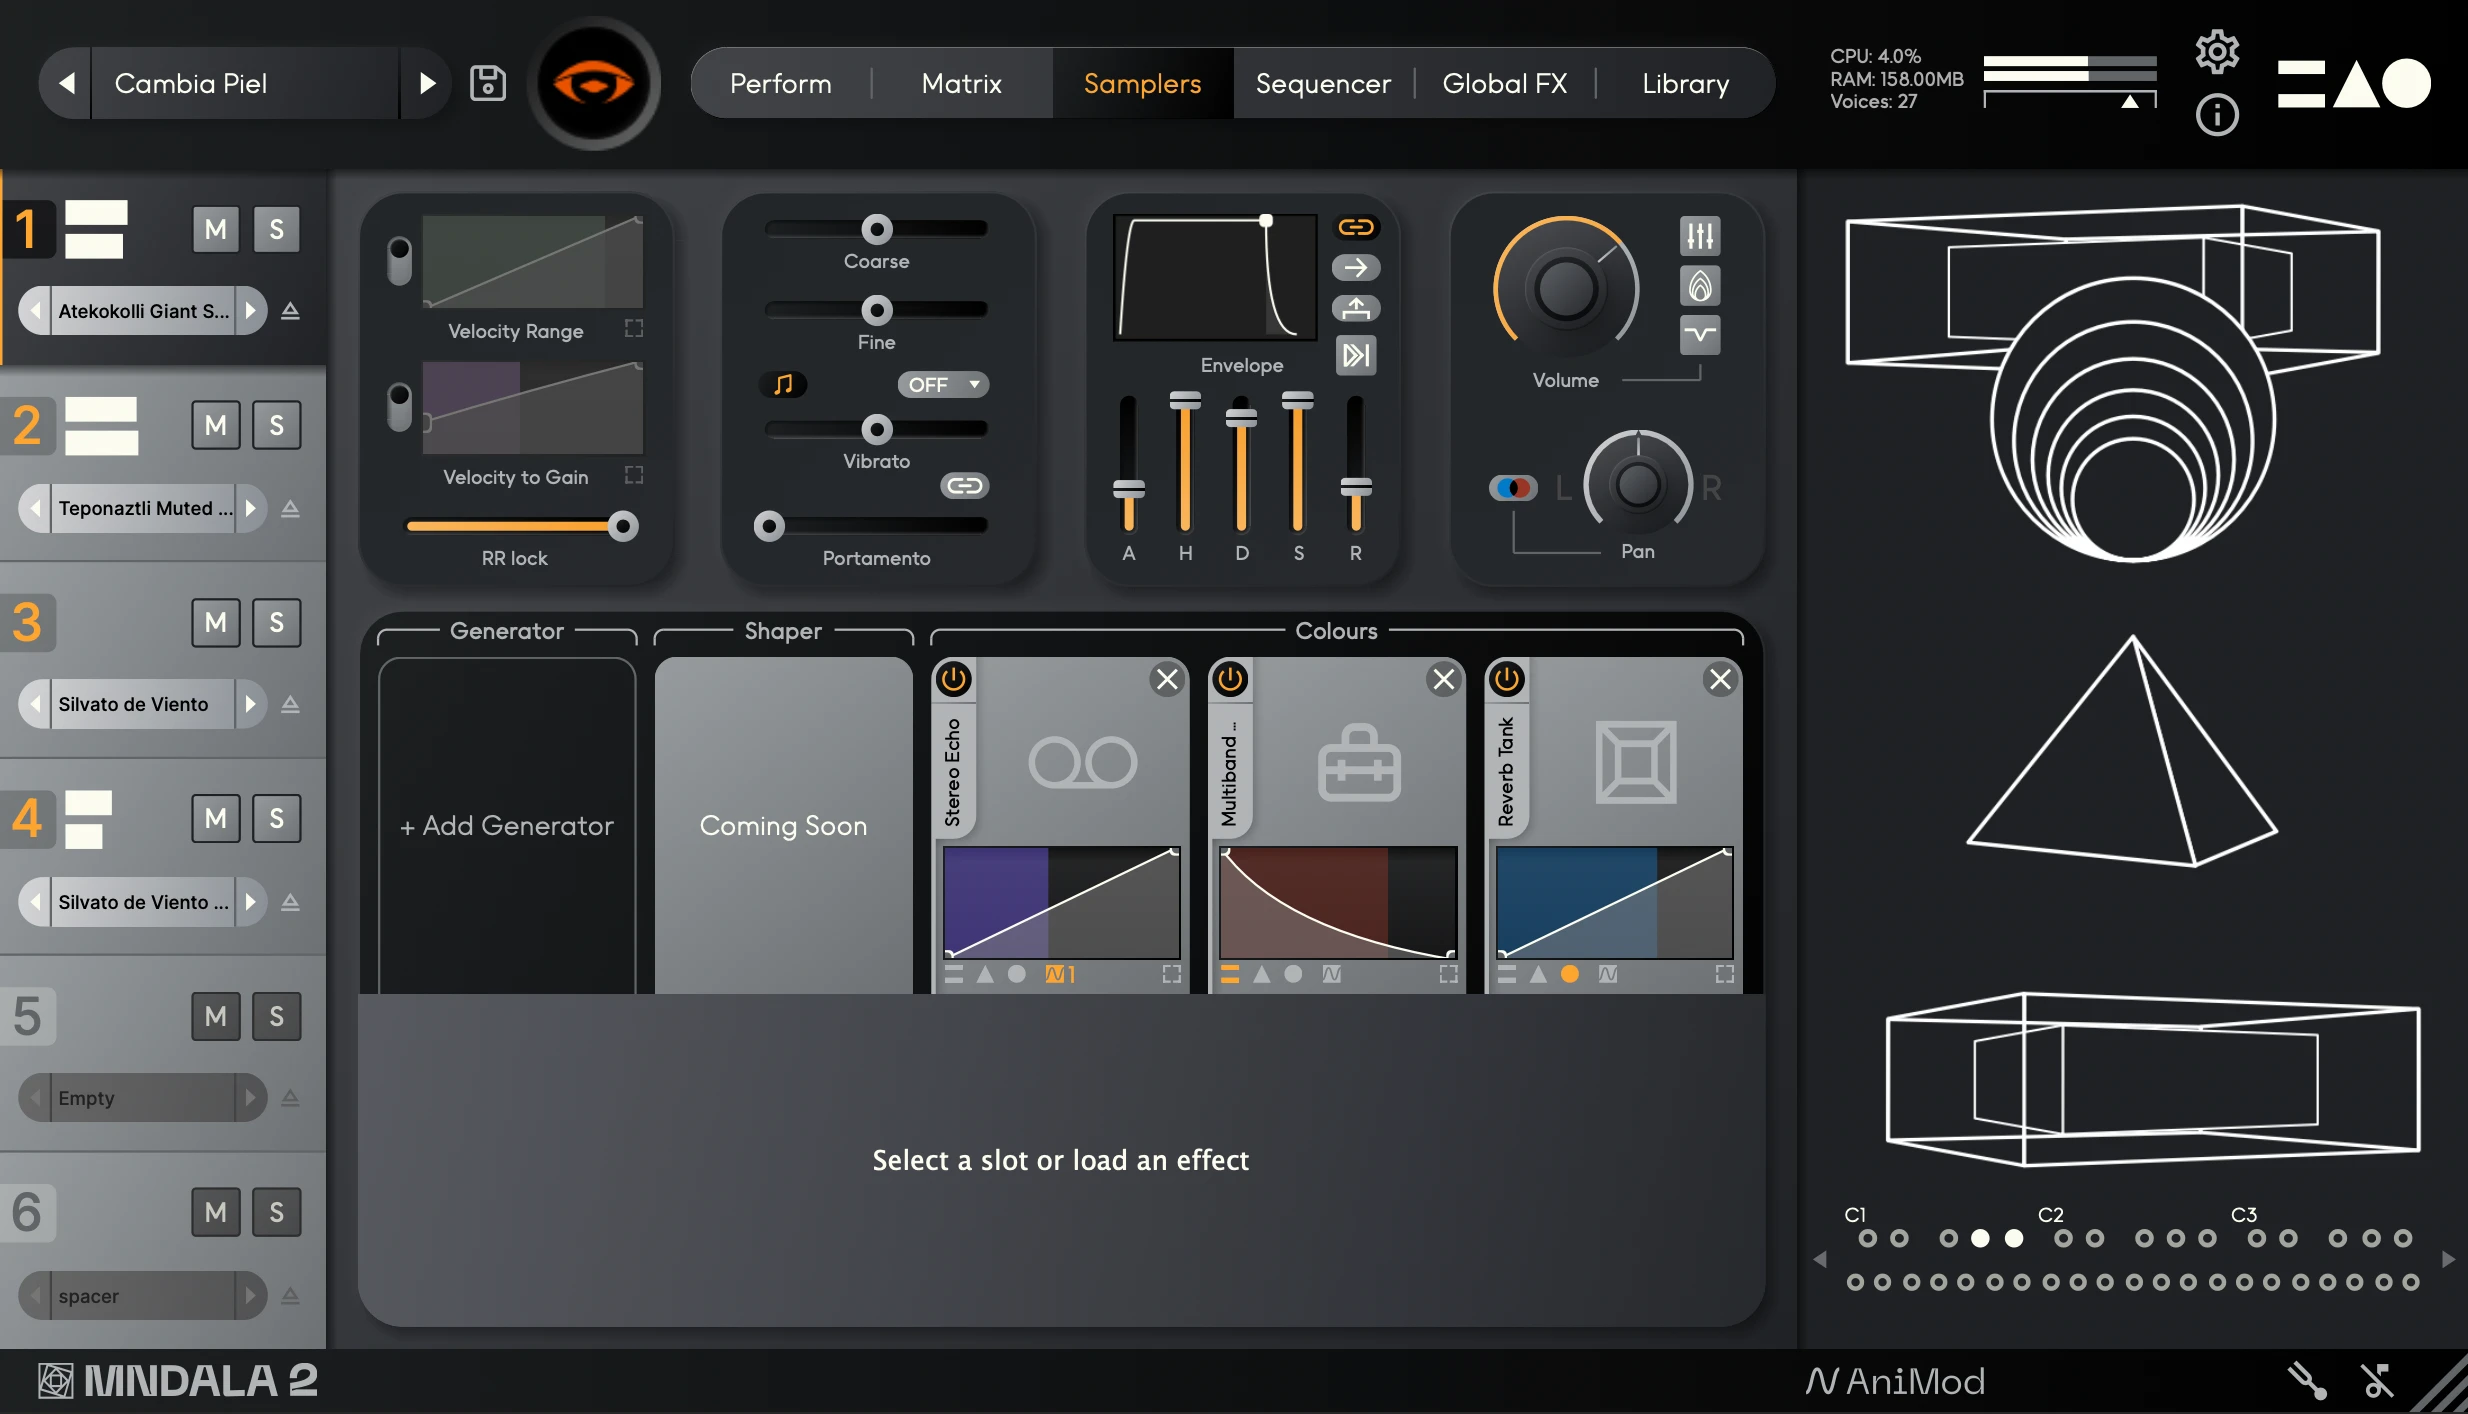
Task: Toggle Stereo Echo power button
Action: [953, 679]
